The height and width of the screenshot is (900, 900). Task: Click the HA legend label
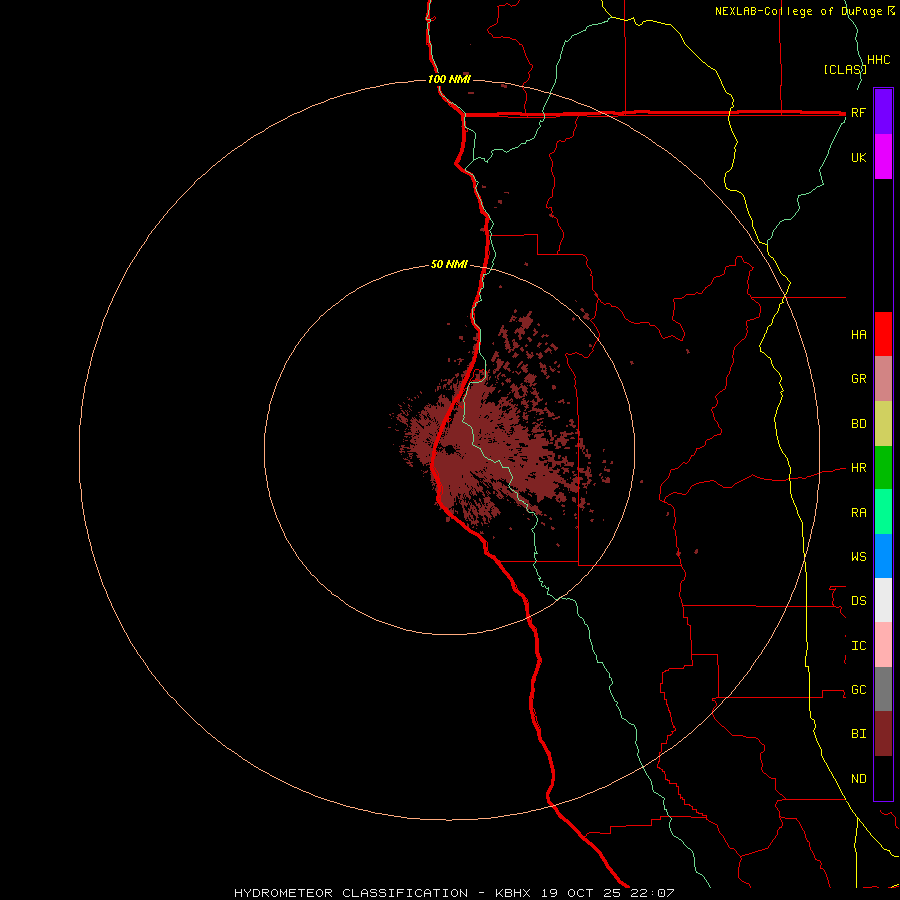858,335
